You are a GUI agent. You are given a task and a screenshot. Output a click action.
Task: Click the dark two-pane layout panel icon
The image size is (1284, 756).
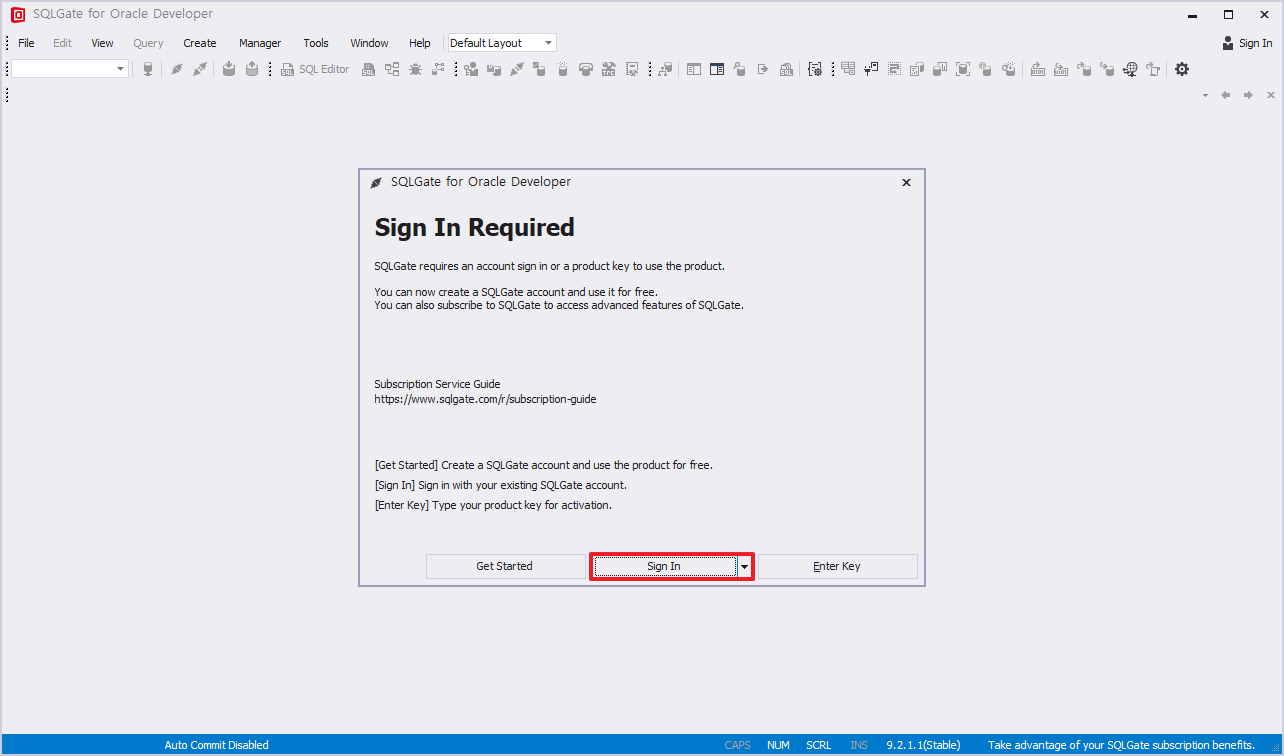pos(717,69)
